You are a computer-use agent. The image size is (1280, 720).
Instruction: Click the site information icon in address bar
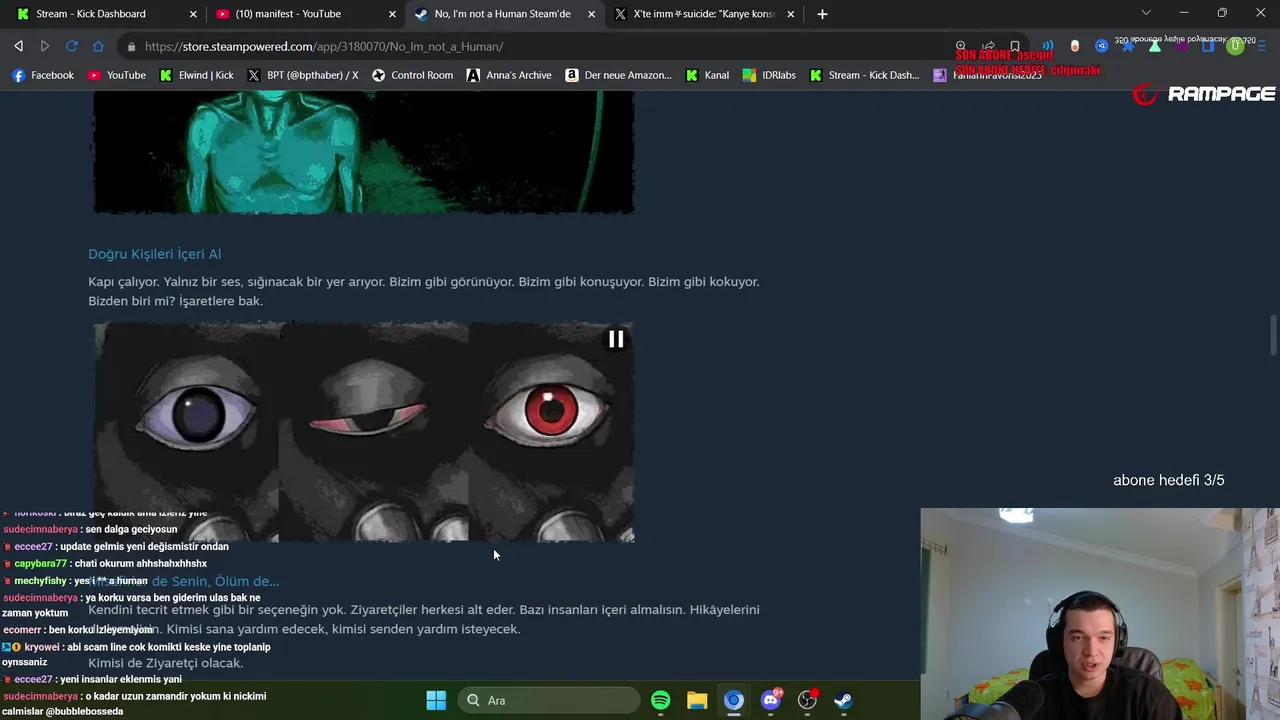[x=131, y=46]
